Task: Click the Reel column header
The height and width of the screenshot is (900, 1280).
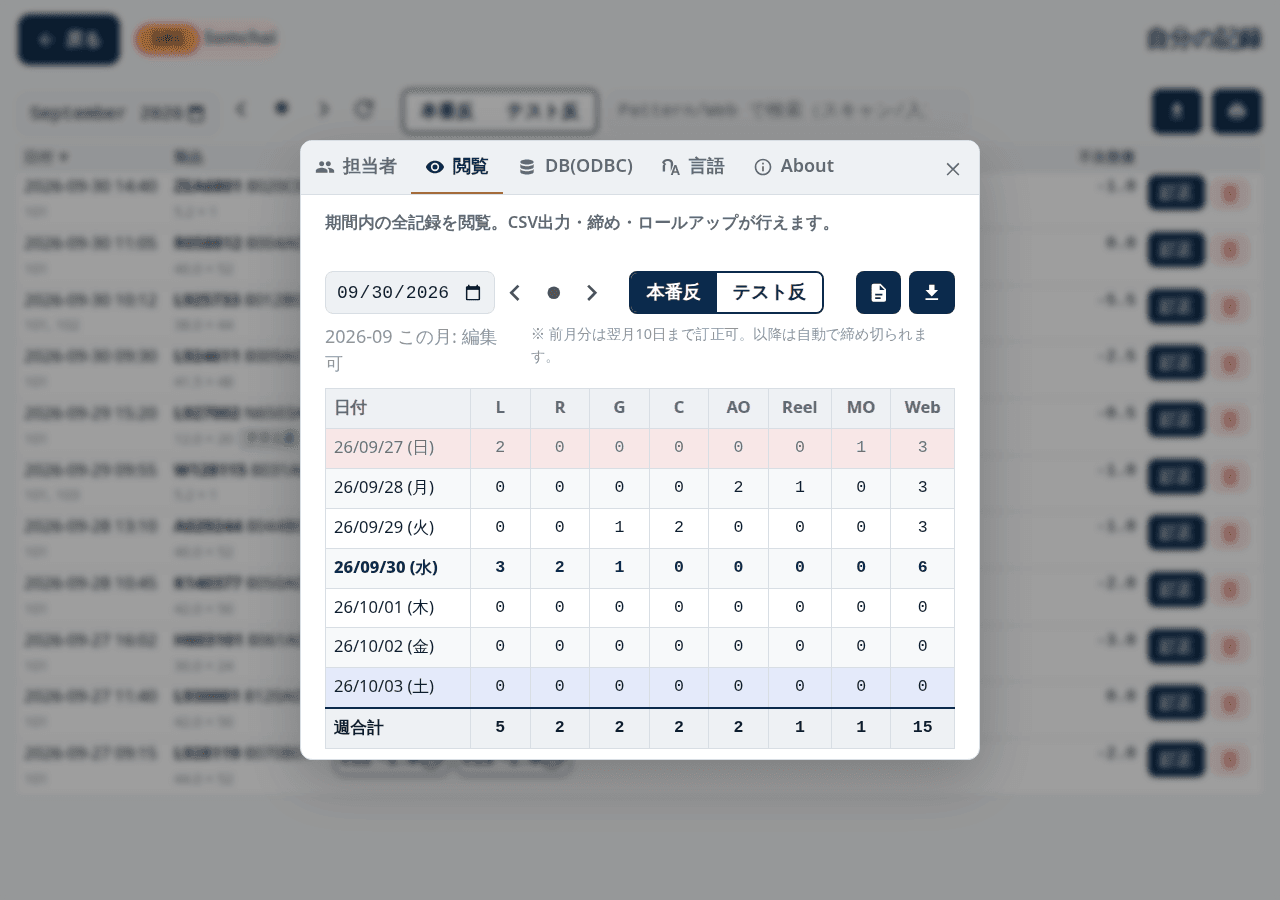Action: (800, 408)
